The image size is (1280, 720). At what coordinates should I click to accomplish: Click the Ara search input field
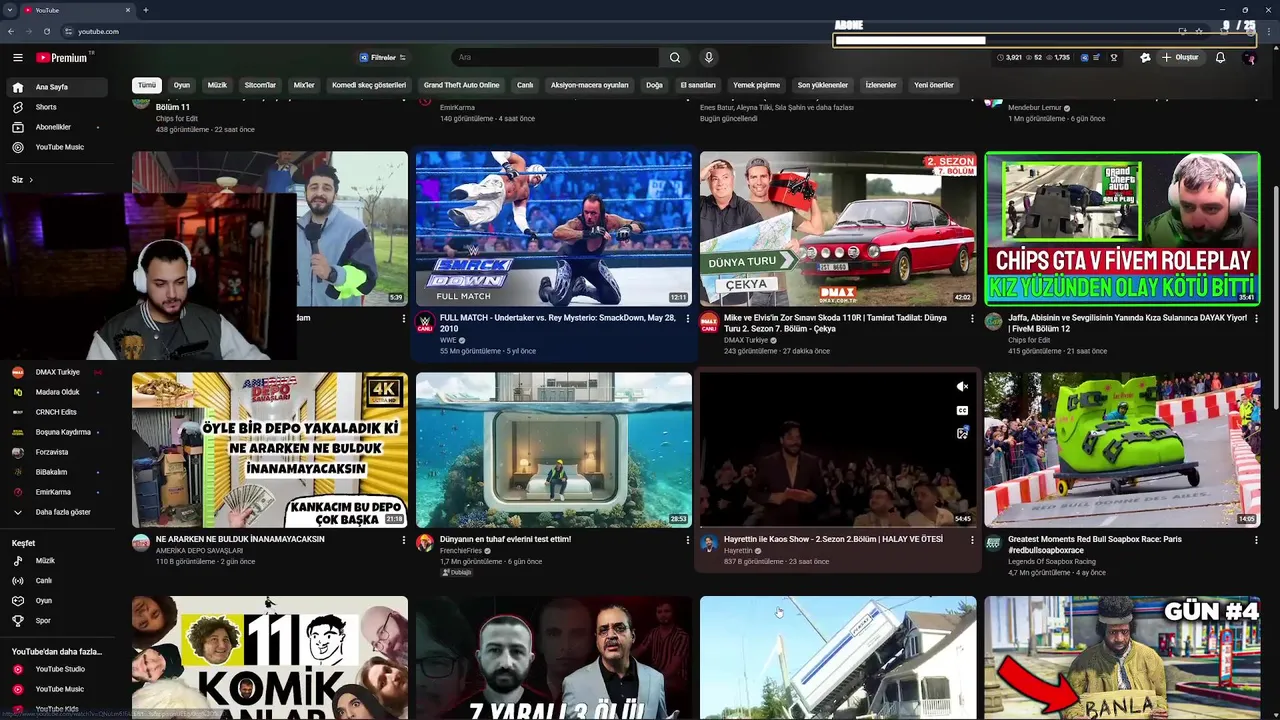(x=555, y=58)
